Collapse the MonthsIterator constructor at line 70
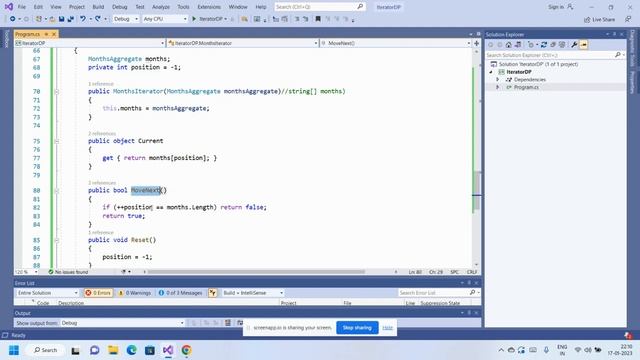This screenshot has height=360, width=640. (57, 91)
